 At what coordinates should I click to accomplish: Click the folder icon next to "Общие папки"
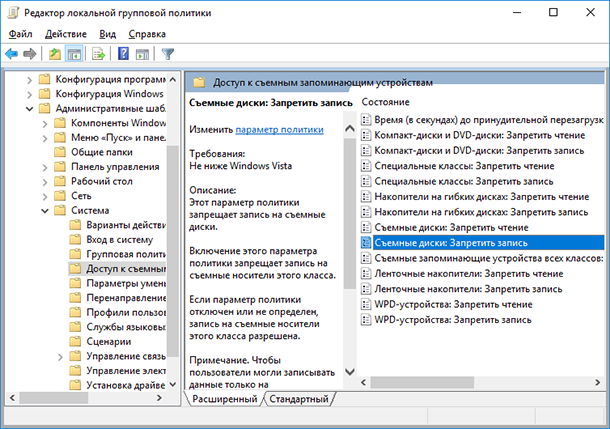[x=60, y=152]
